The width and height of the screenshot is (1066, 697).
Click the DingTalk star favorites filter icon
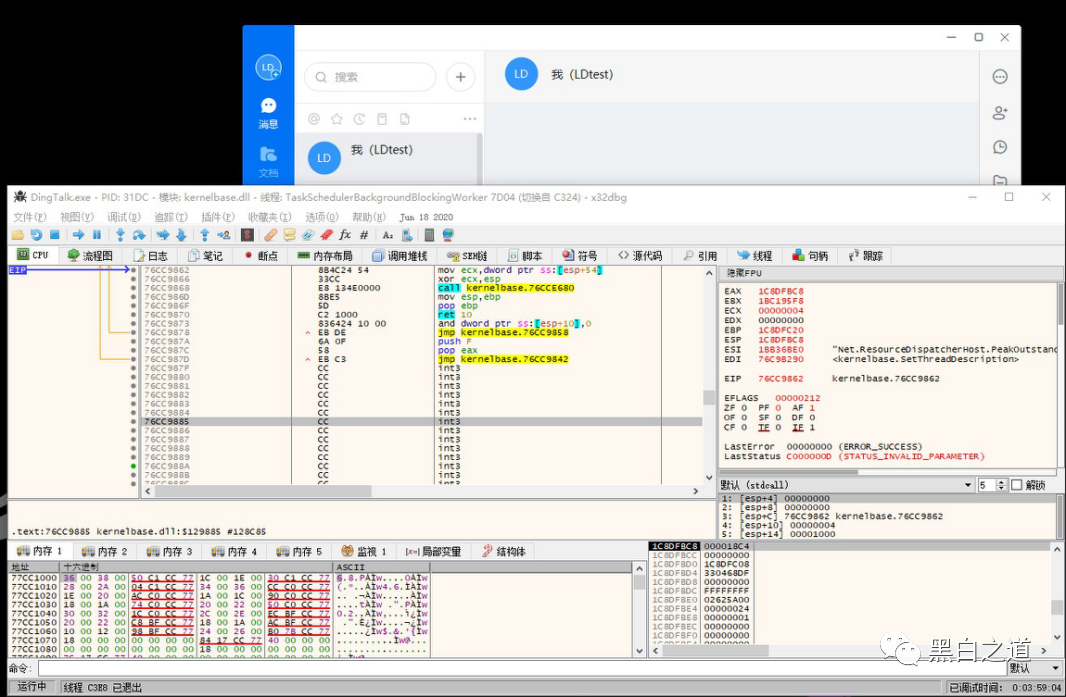[x=337, y=119]
